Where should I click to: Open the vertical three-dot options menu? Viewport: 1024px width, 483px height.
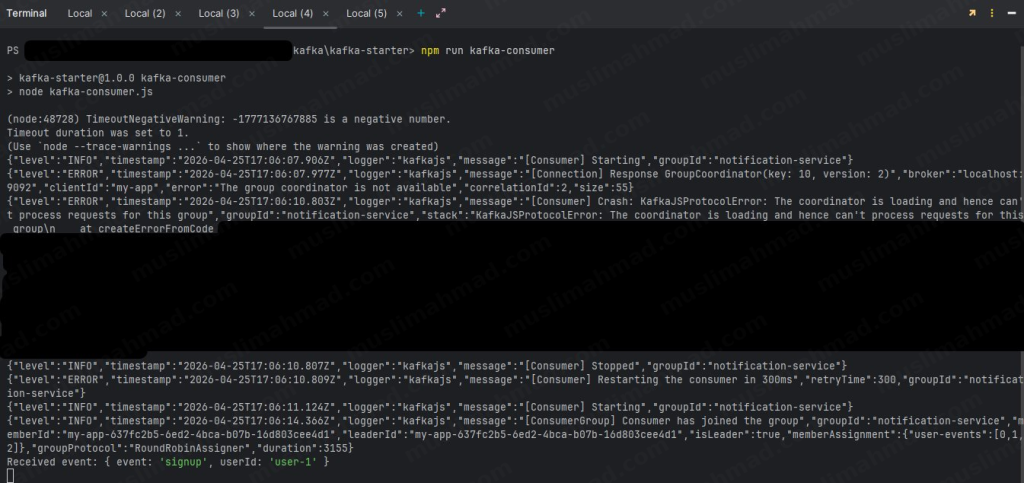(x=992, y=13)
